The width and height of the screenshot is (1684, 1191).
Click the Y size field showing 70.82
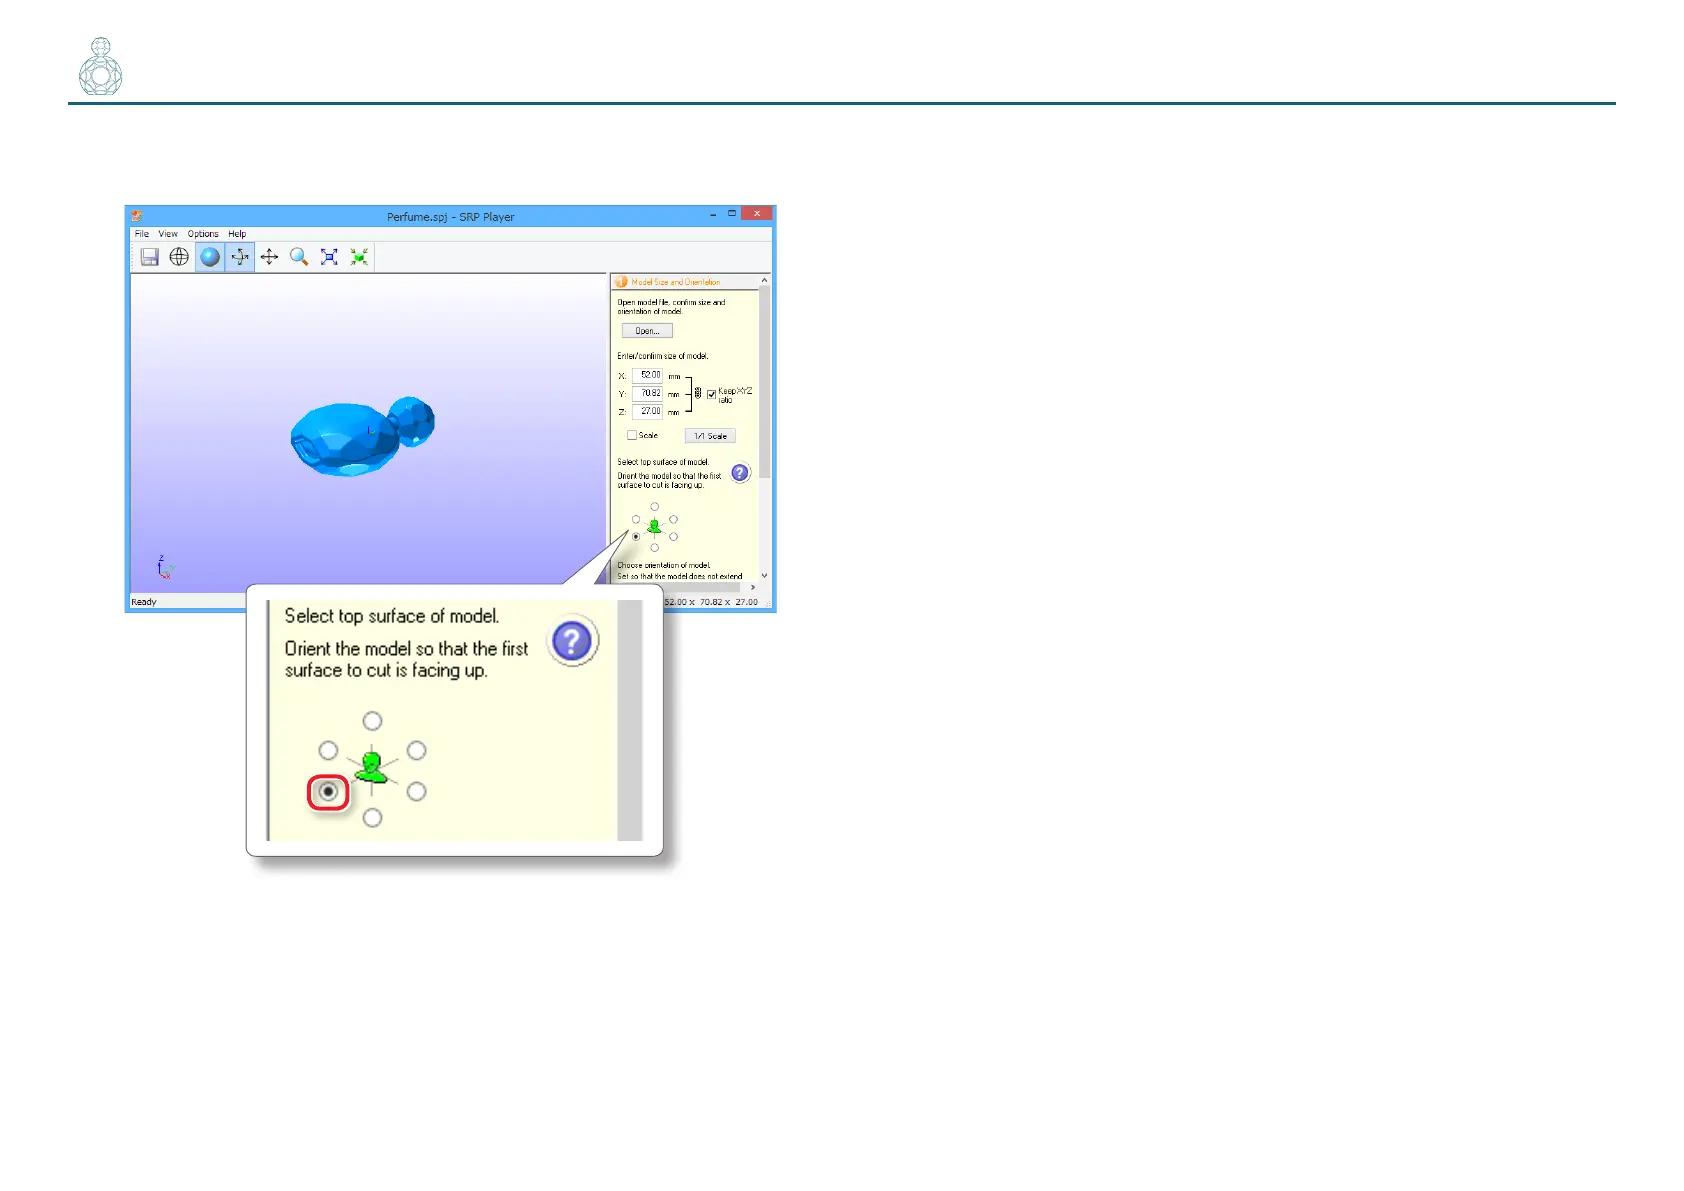pyautogui.click(x=648, y=394)
